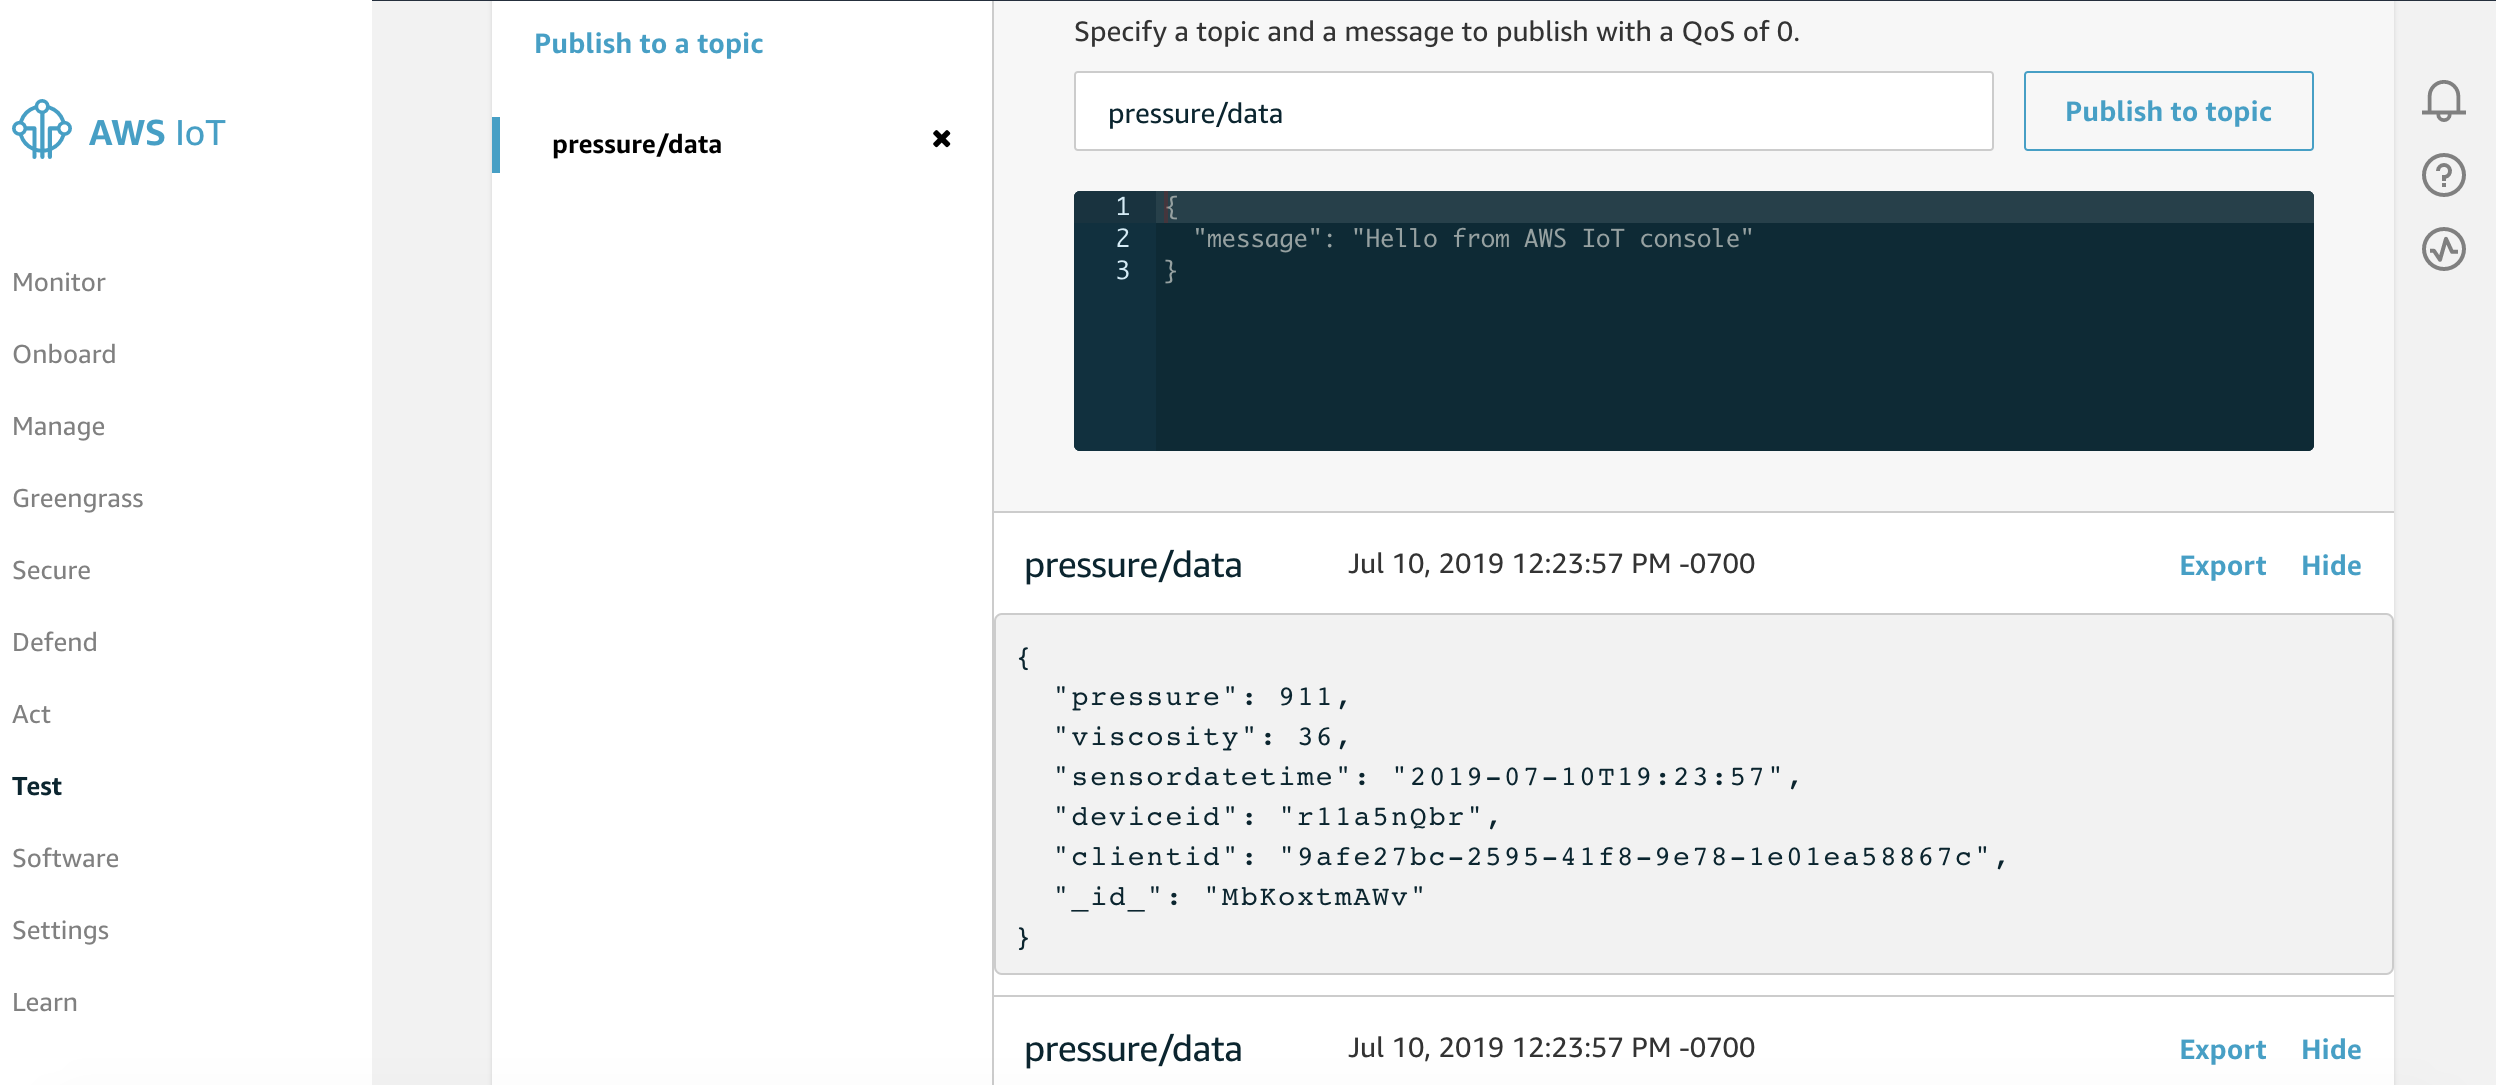Click the AWS IoT logo icon

(x=42, y=130)
